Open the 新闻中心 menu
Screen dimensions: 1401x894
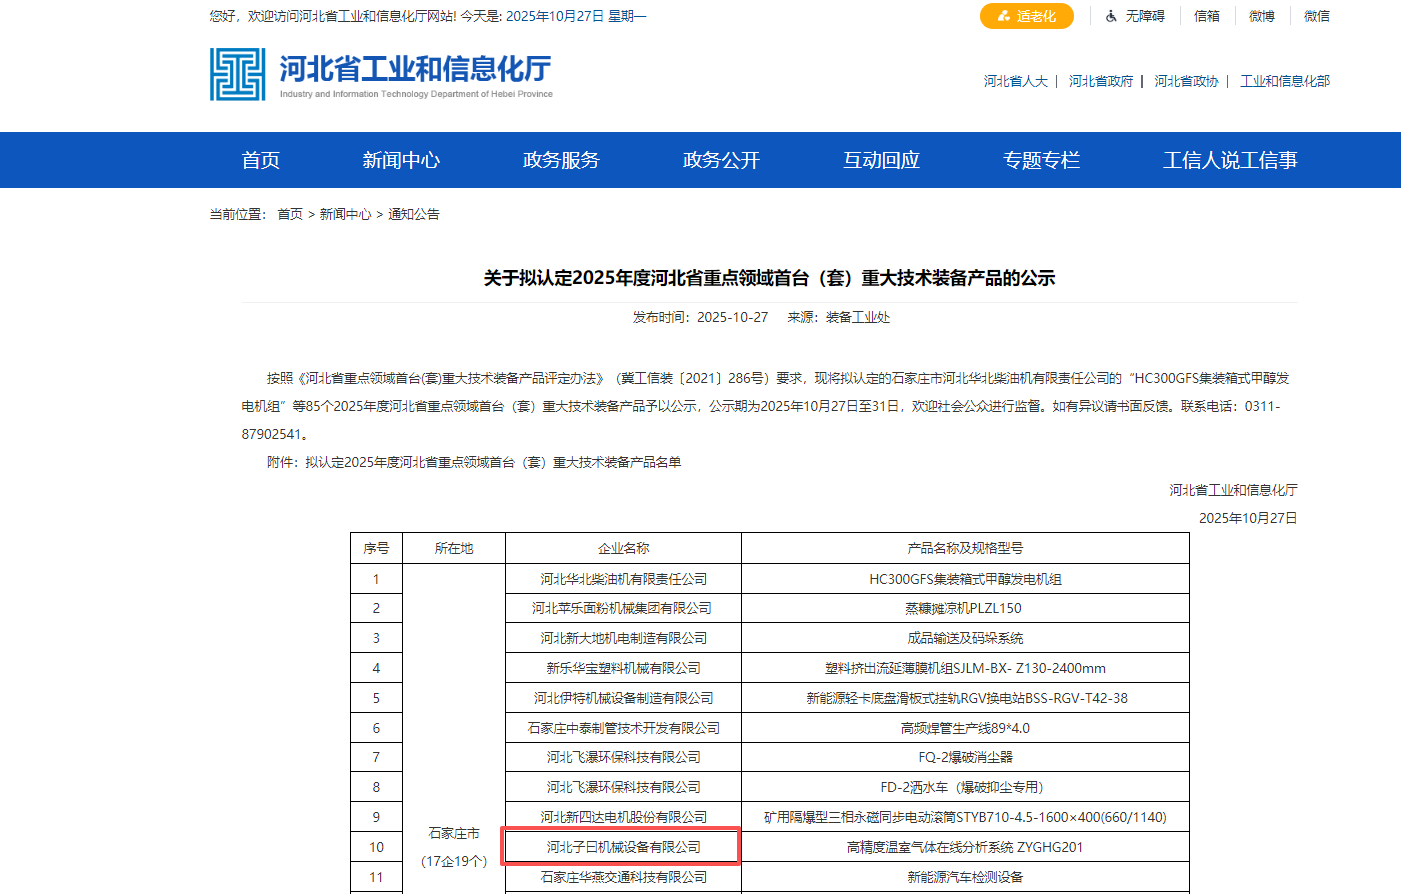[x=401, y=160]
